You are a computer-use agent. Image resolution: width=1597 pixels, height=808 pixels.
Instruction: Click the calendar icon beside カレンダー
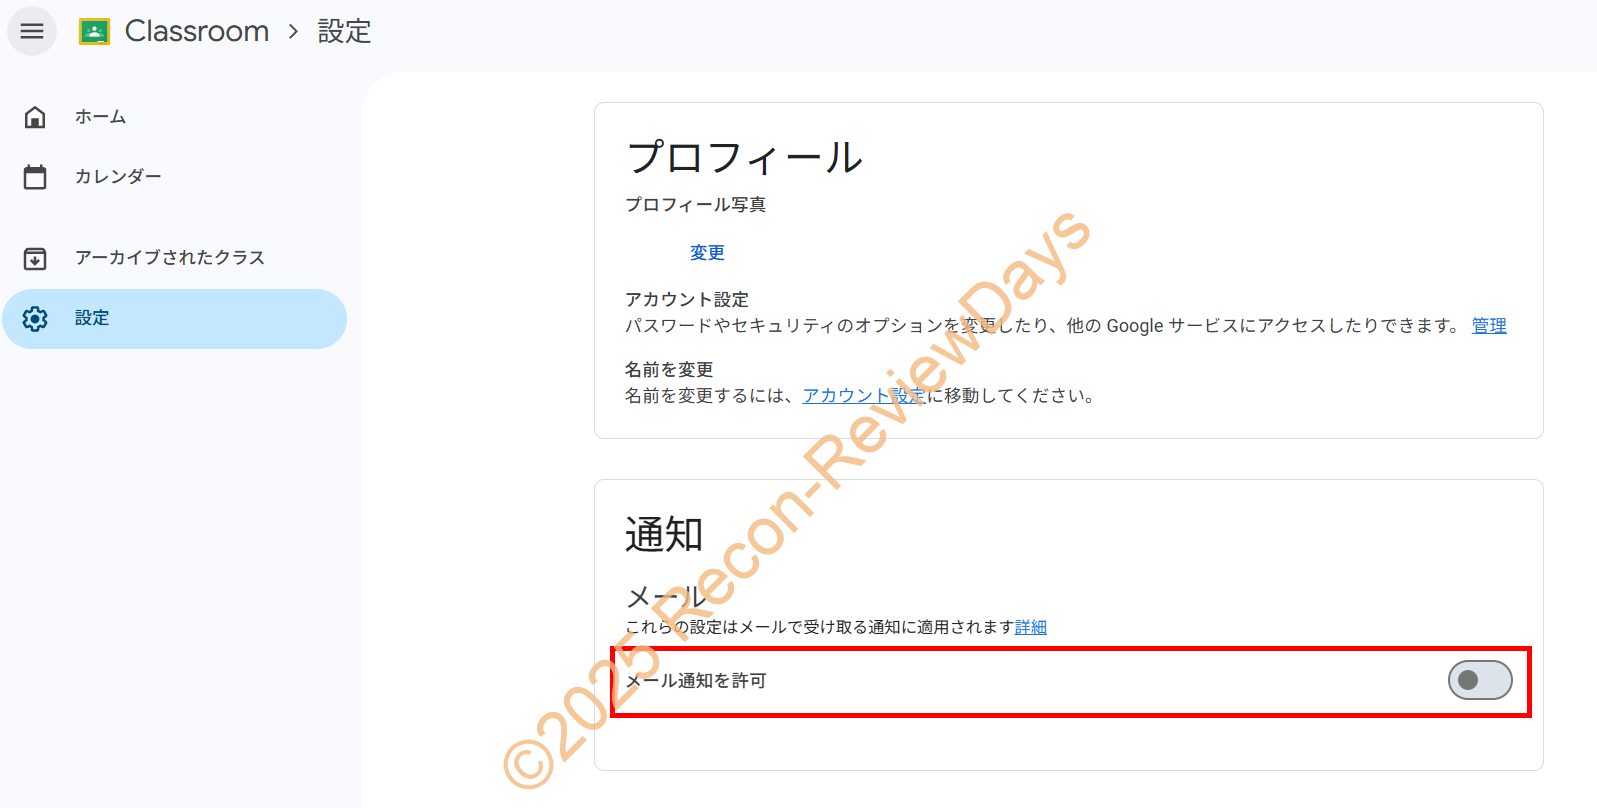click(x=35, y=177)
